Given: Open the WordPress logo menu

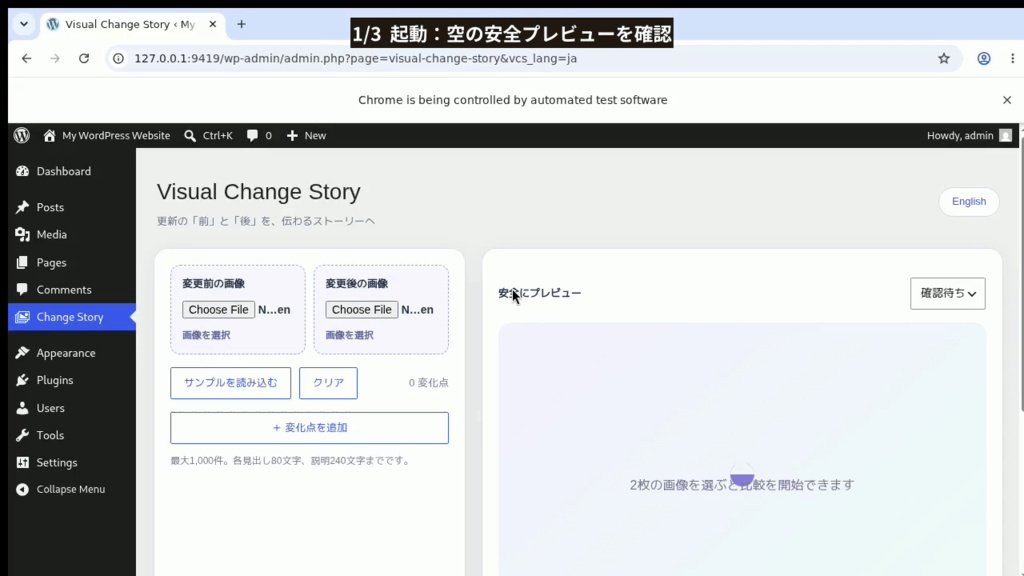Looking at the screenshot, I should tap(22, 135).
